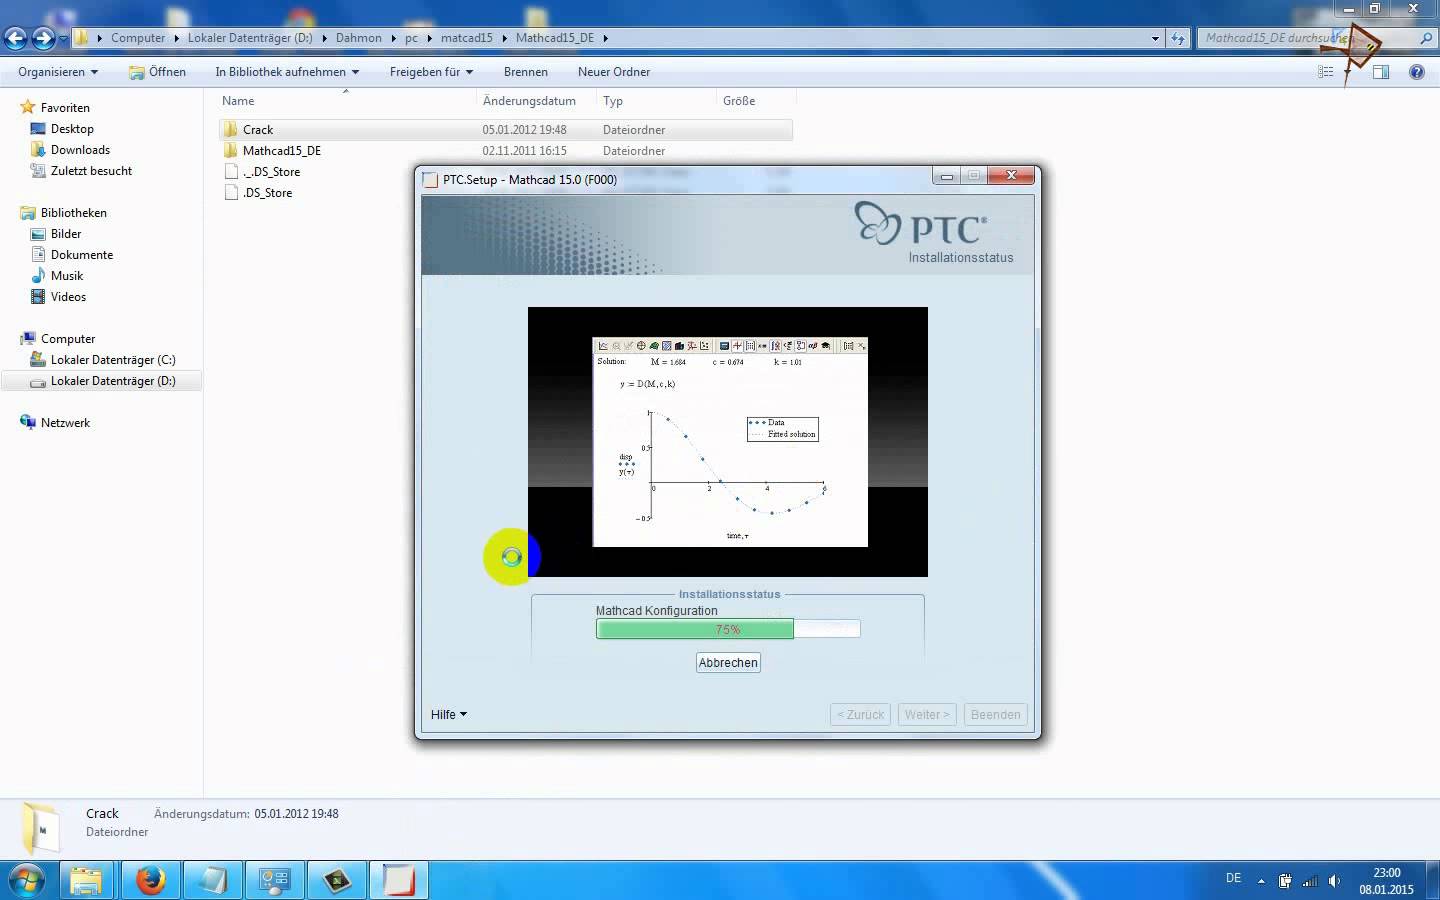
Task: Click the 75% installation progress bar
Action: [728, 629]
